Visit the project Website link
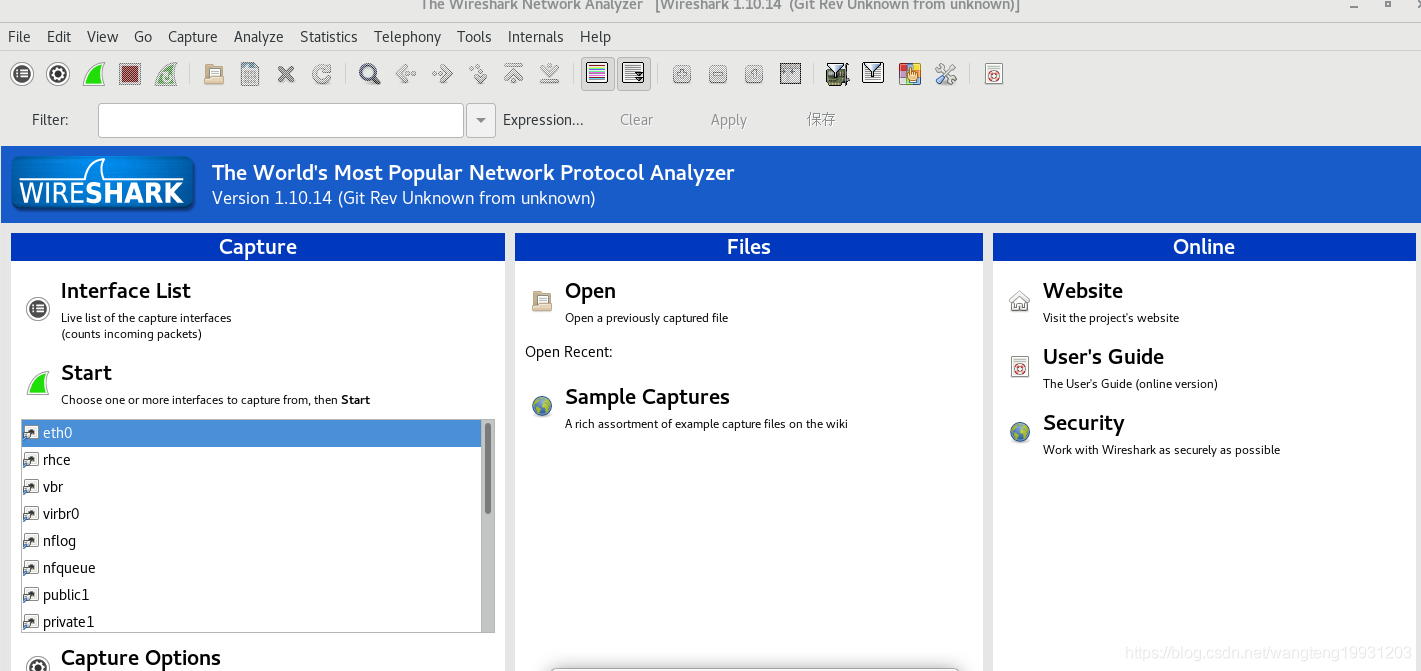 point(1083,291)
